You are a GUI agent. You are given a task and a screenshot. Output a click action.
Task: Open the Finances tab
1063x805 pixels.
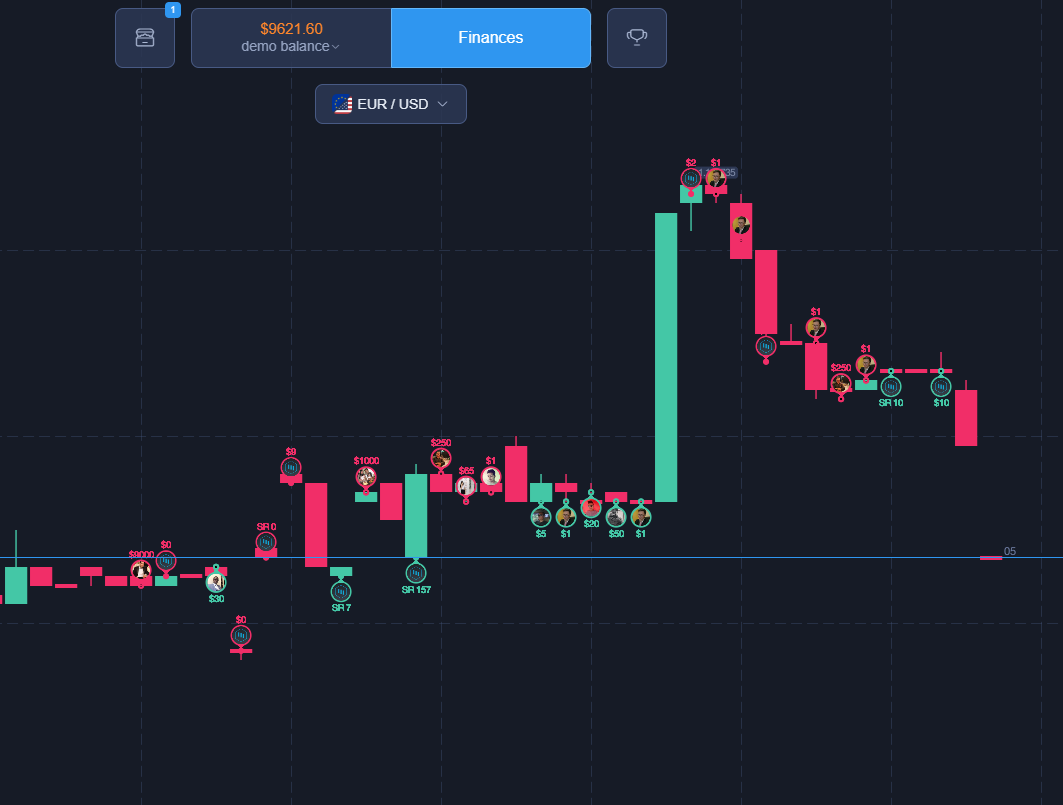(x=490, y=38)
